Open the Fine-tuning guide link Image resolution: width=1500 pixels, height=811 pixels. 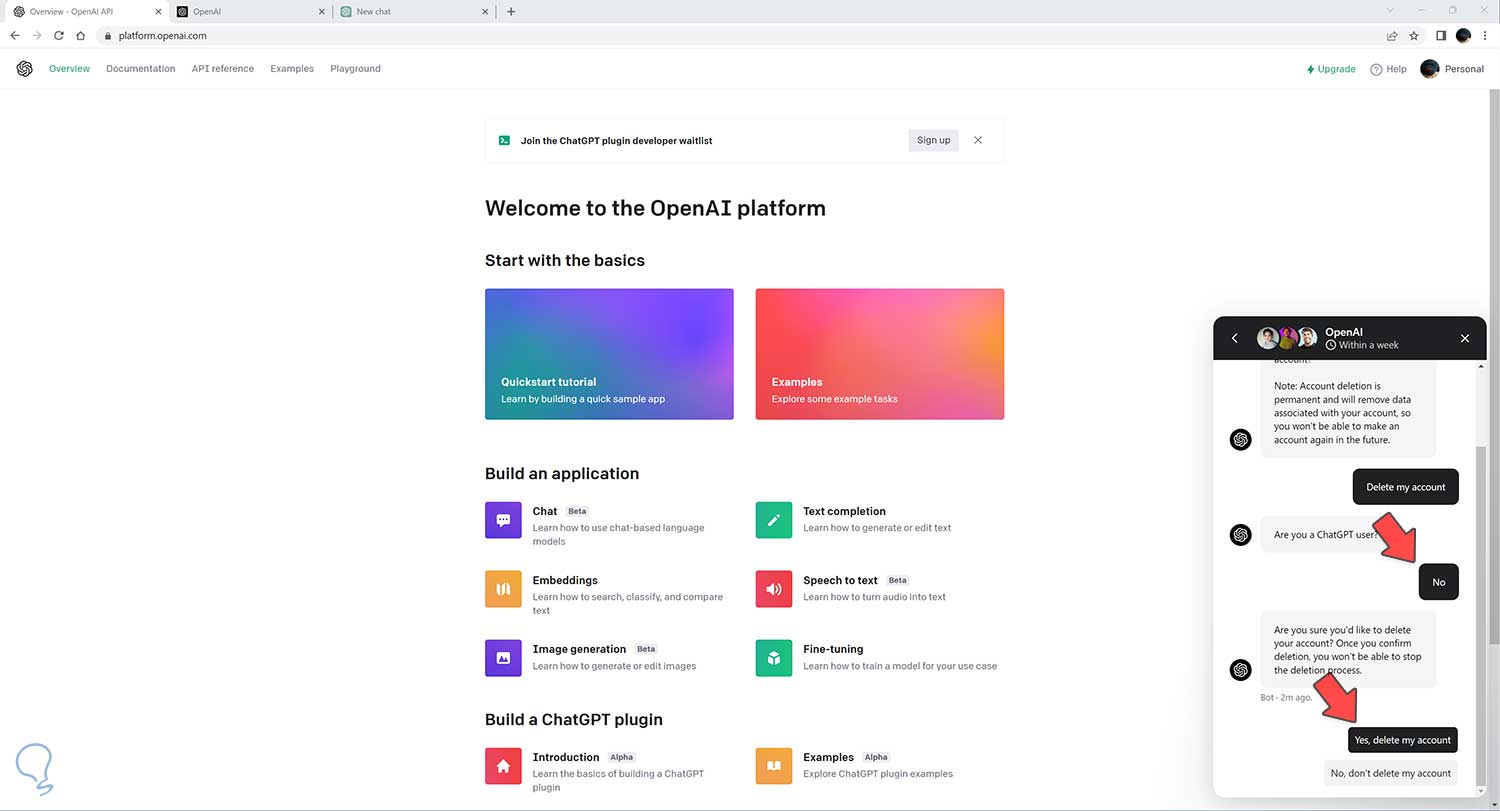point(833,649)
